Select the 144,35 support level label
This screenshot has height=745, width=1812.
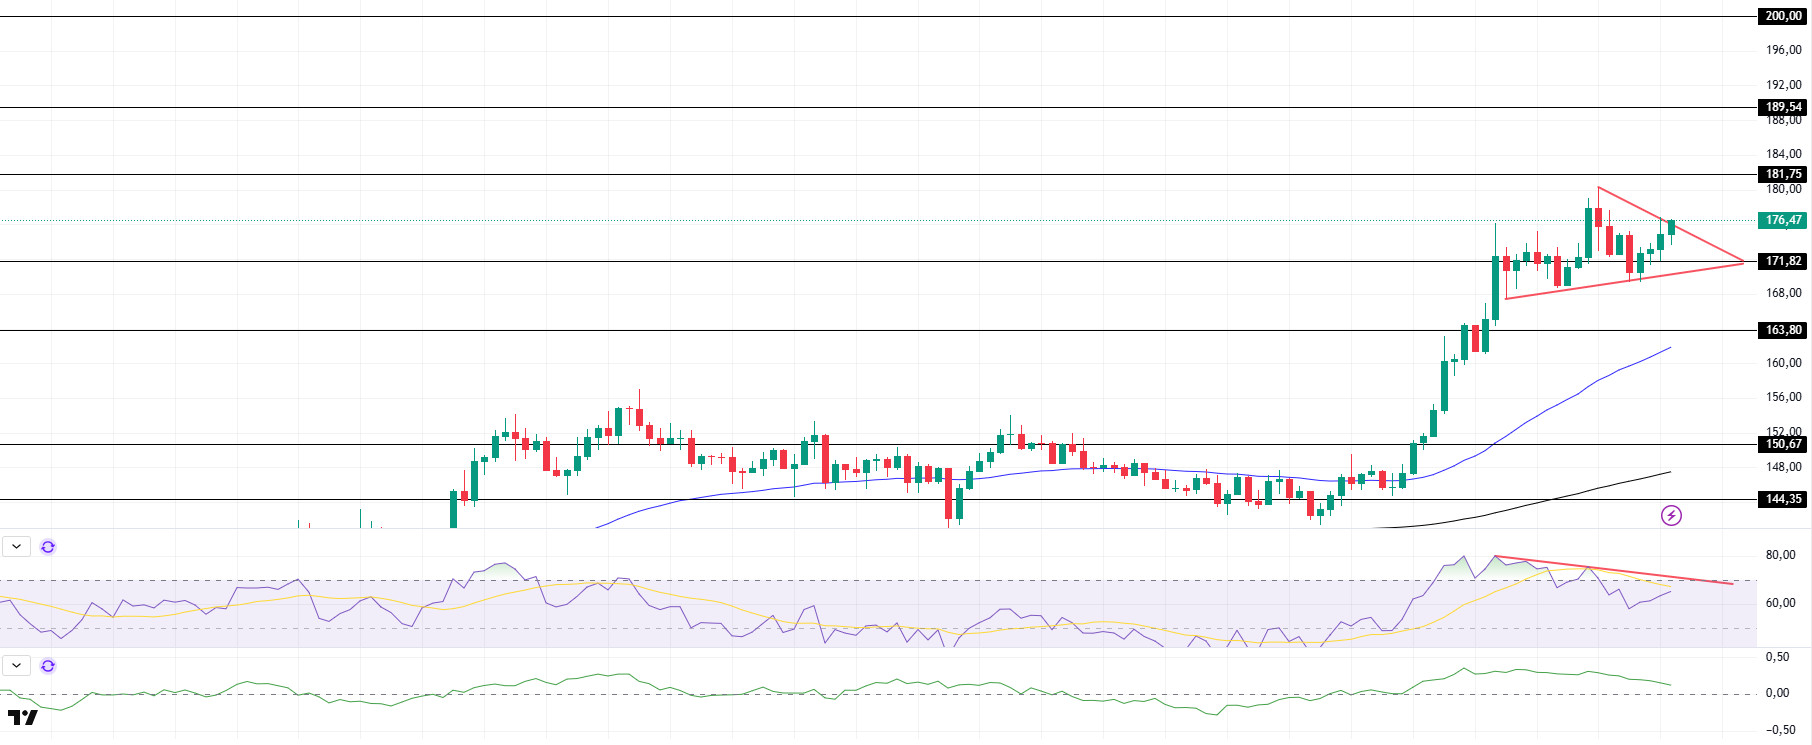(x=1783, y=499)
